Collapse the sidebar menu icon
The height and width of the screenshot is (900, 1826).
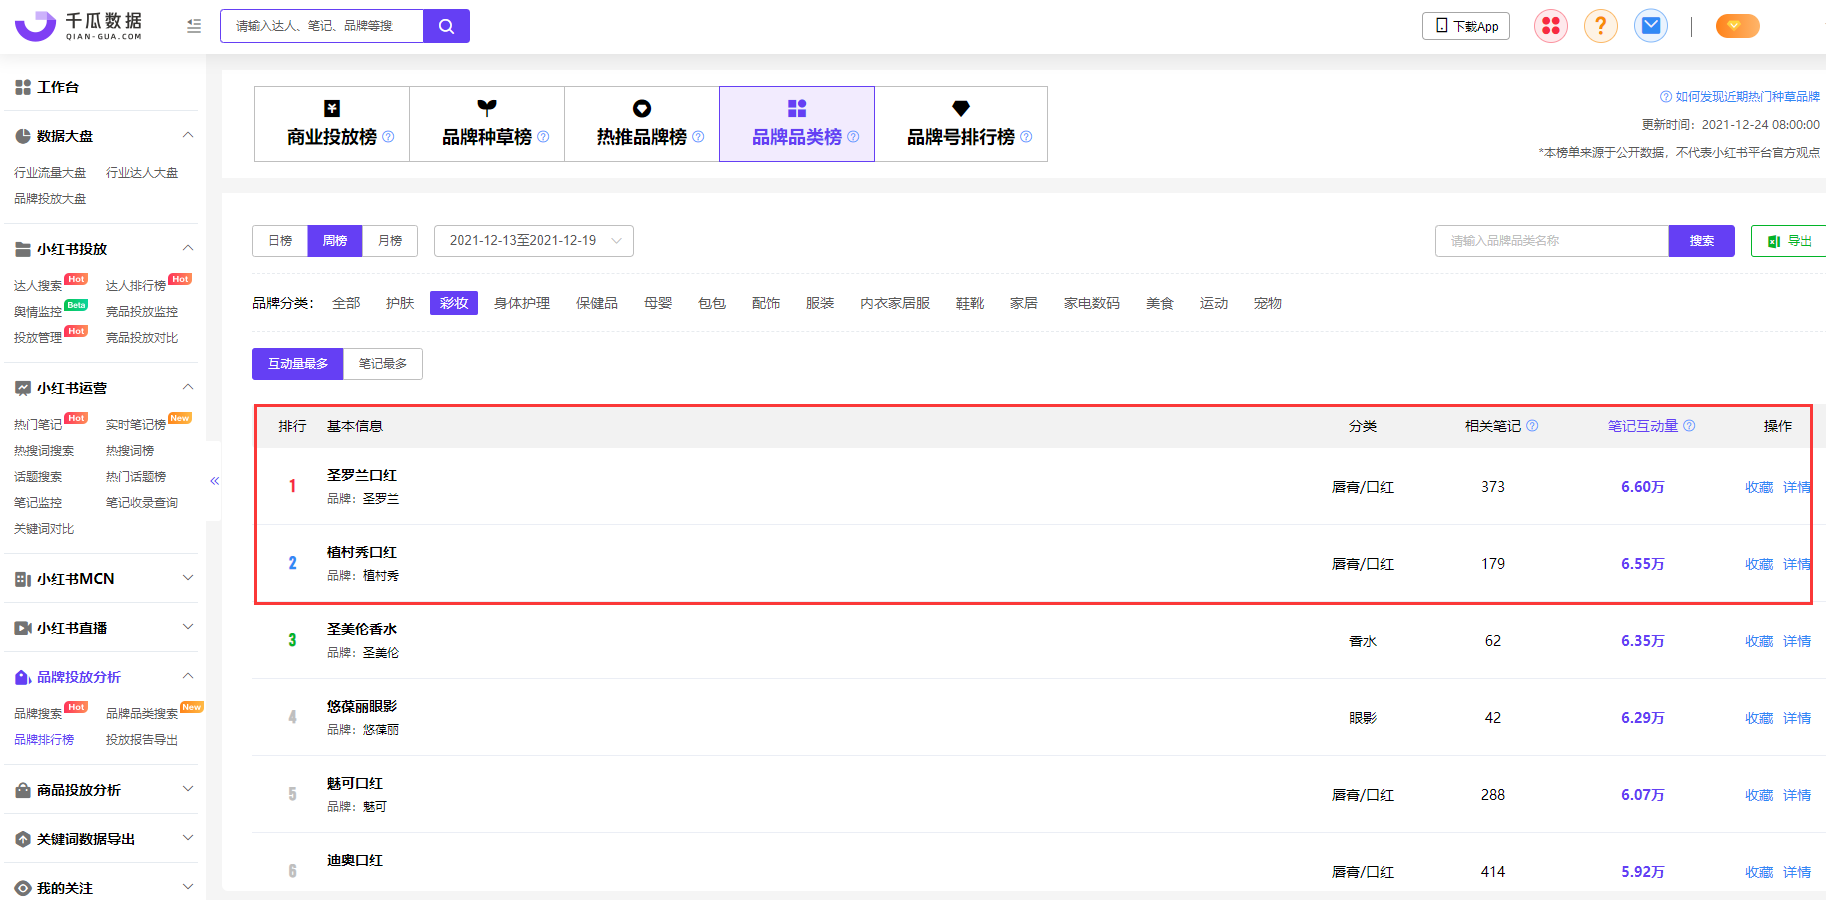[x=194, y=26]
